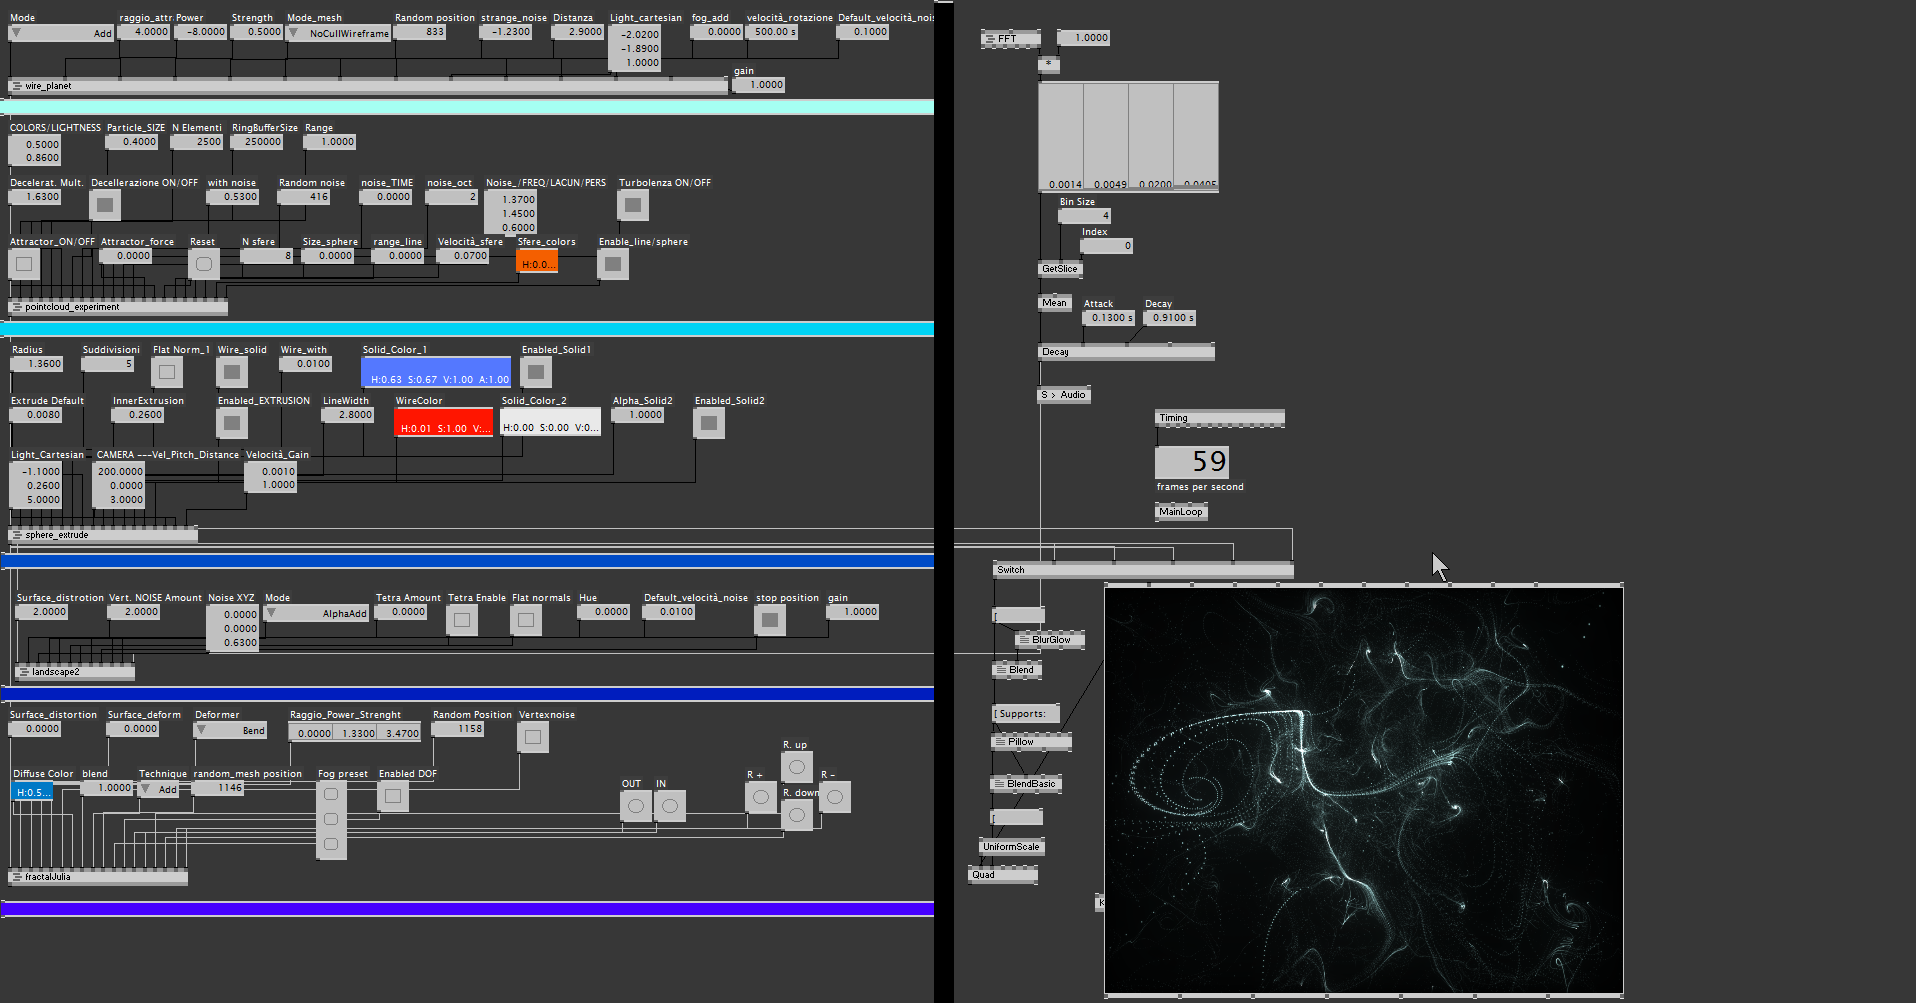This screenshot has height=1003, width=1916.
Task: Open the Deformer Bend dropdown
Action: tap(231, 730)
